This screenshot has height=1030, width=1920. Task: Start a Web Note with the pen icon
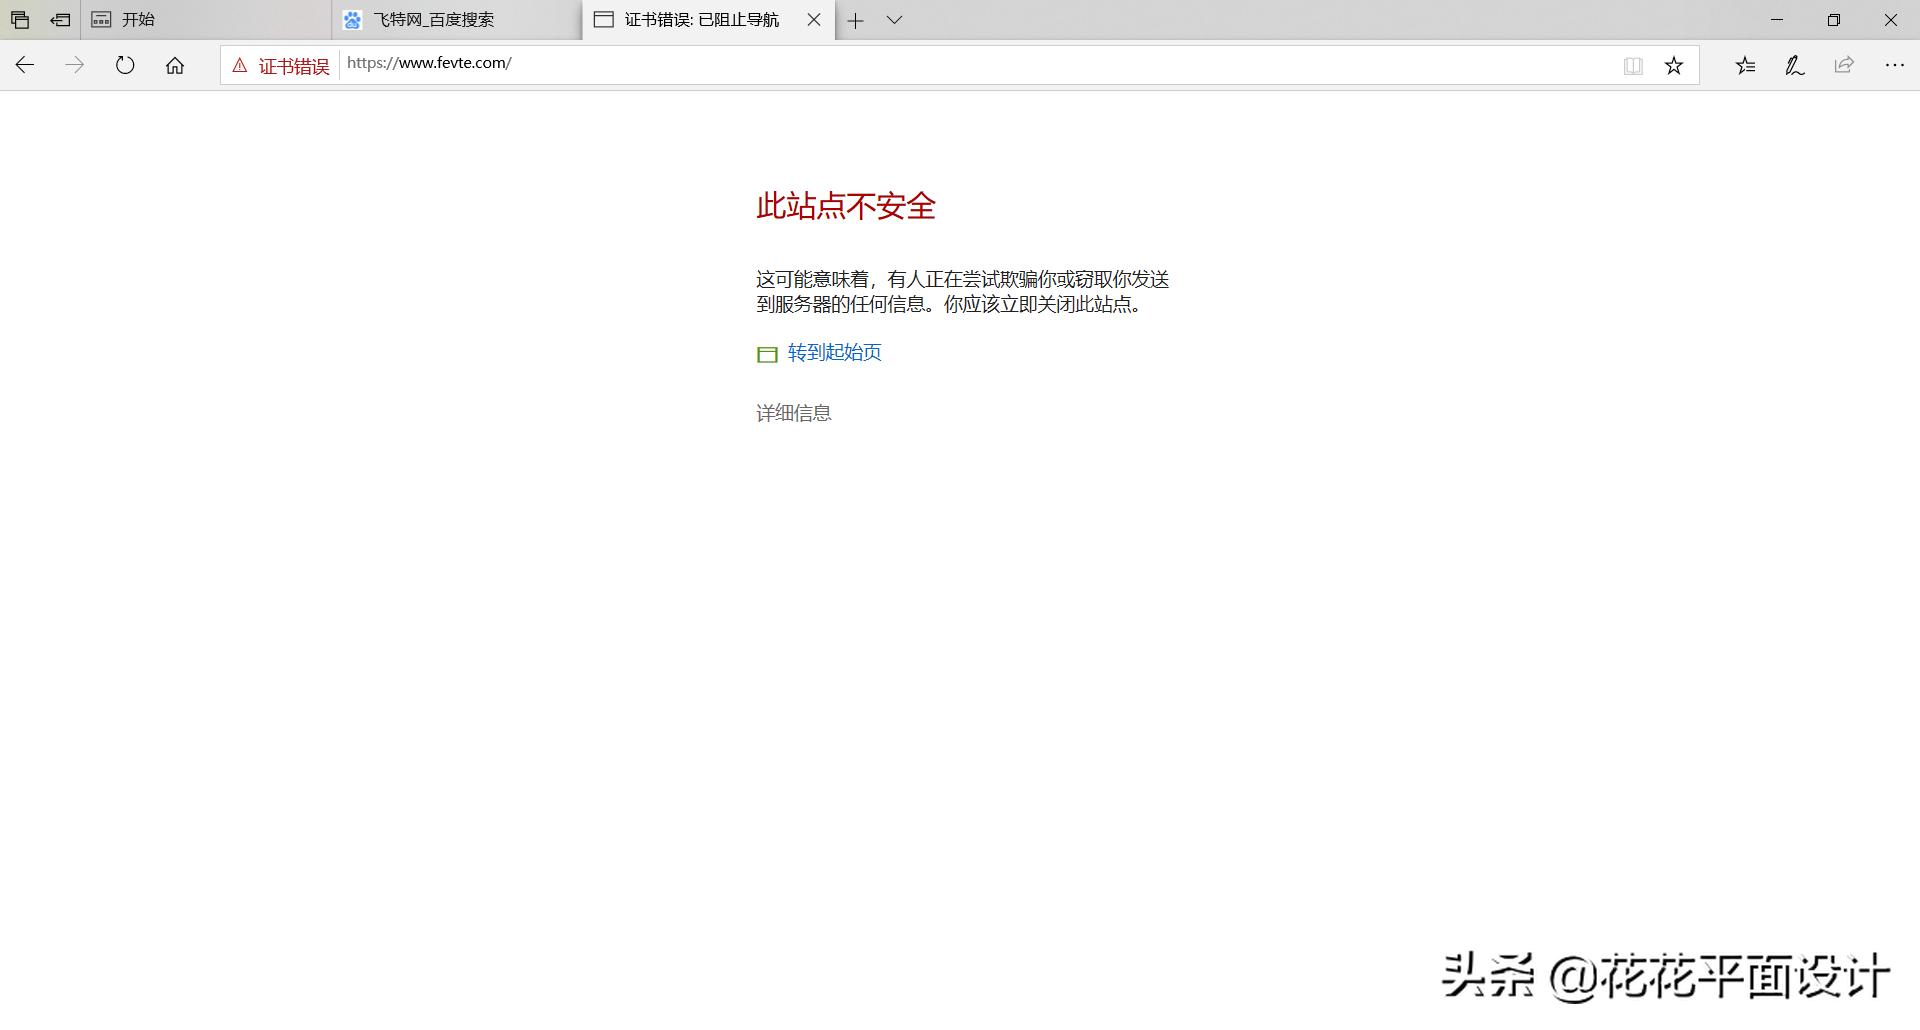1793,65
